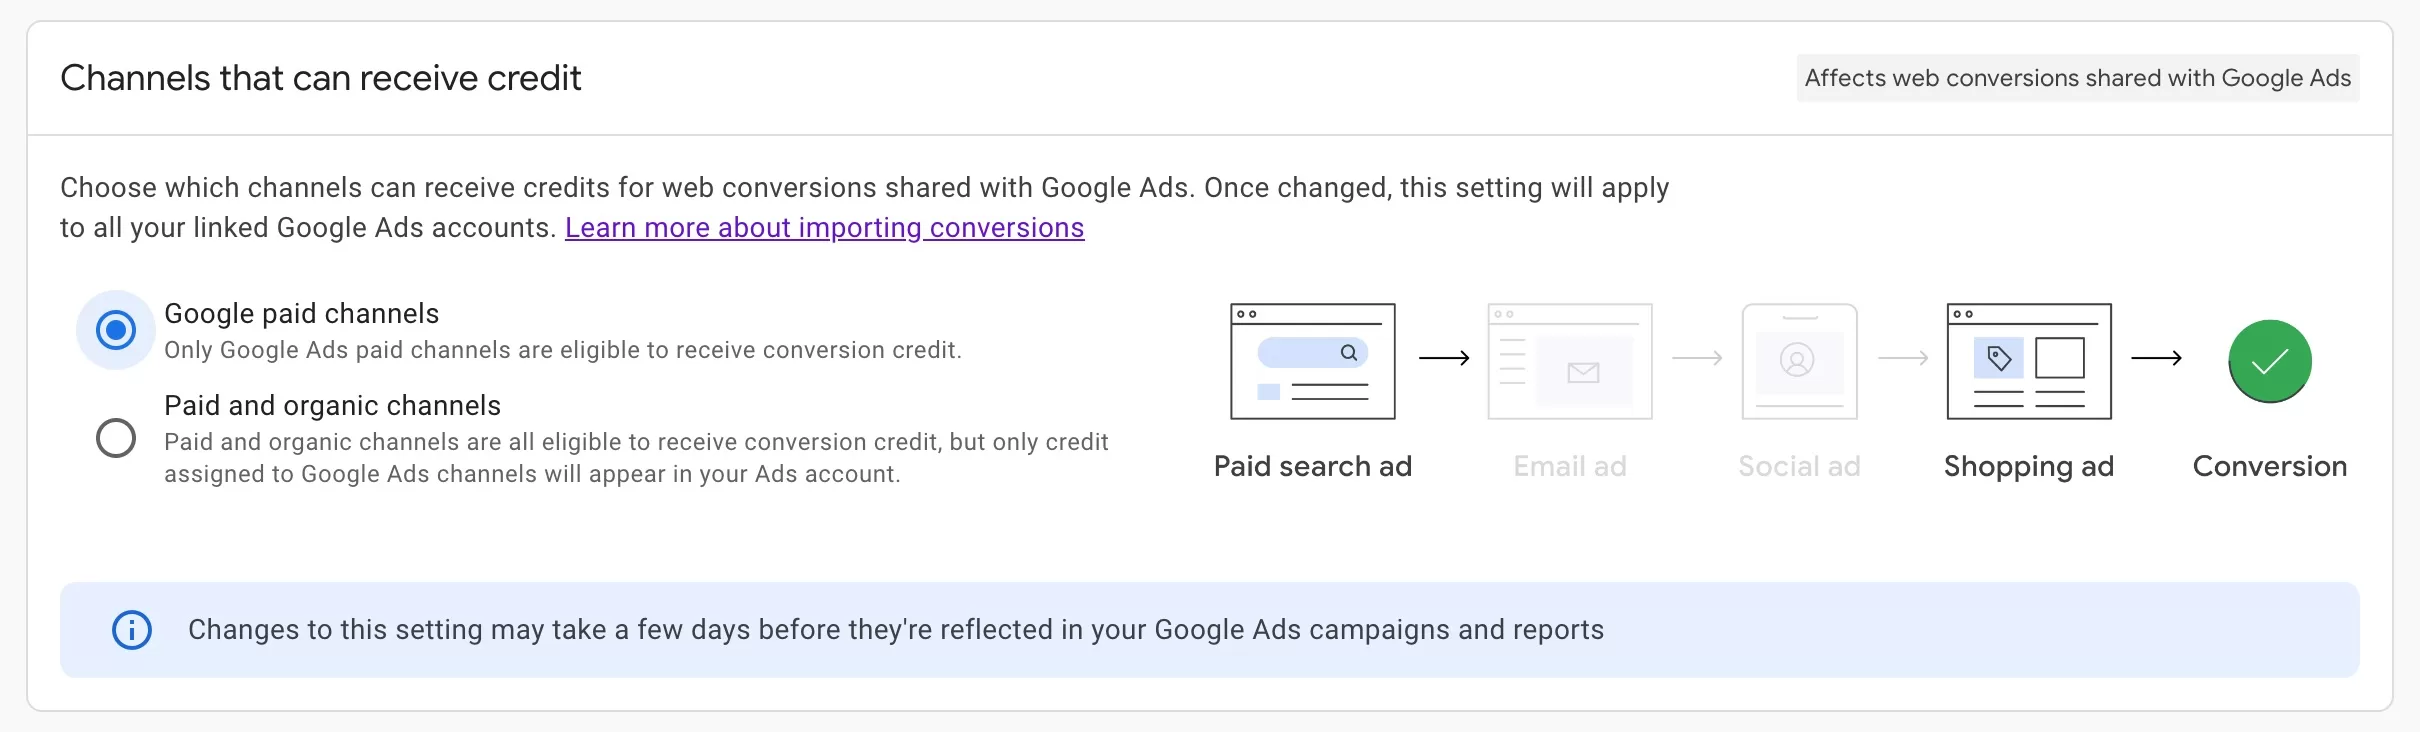Click the 'Social ad' caption
This screenshot has width=2420, height=732.
pyautogui.click(x=1799, y=466)
